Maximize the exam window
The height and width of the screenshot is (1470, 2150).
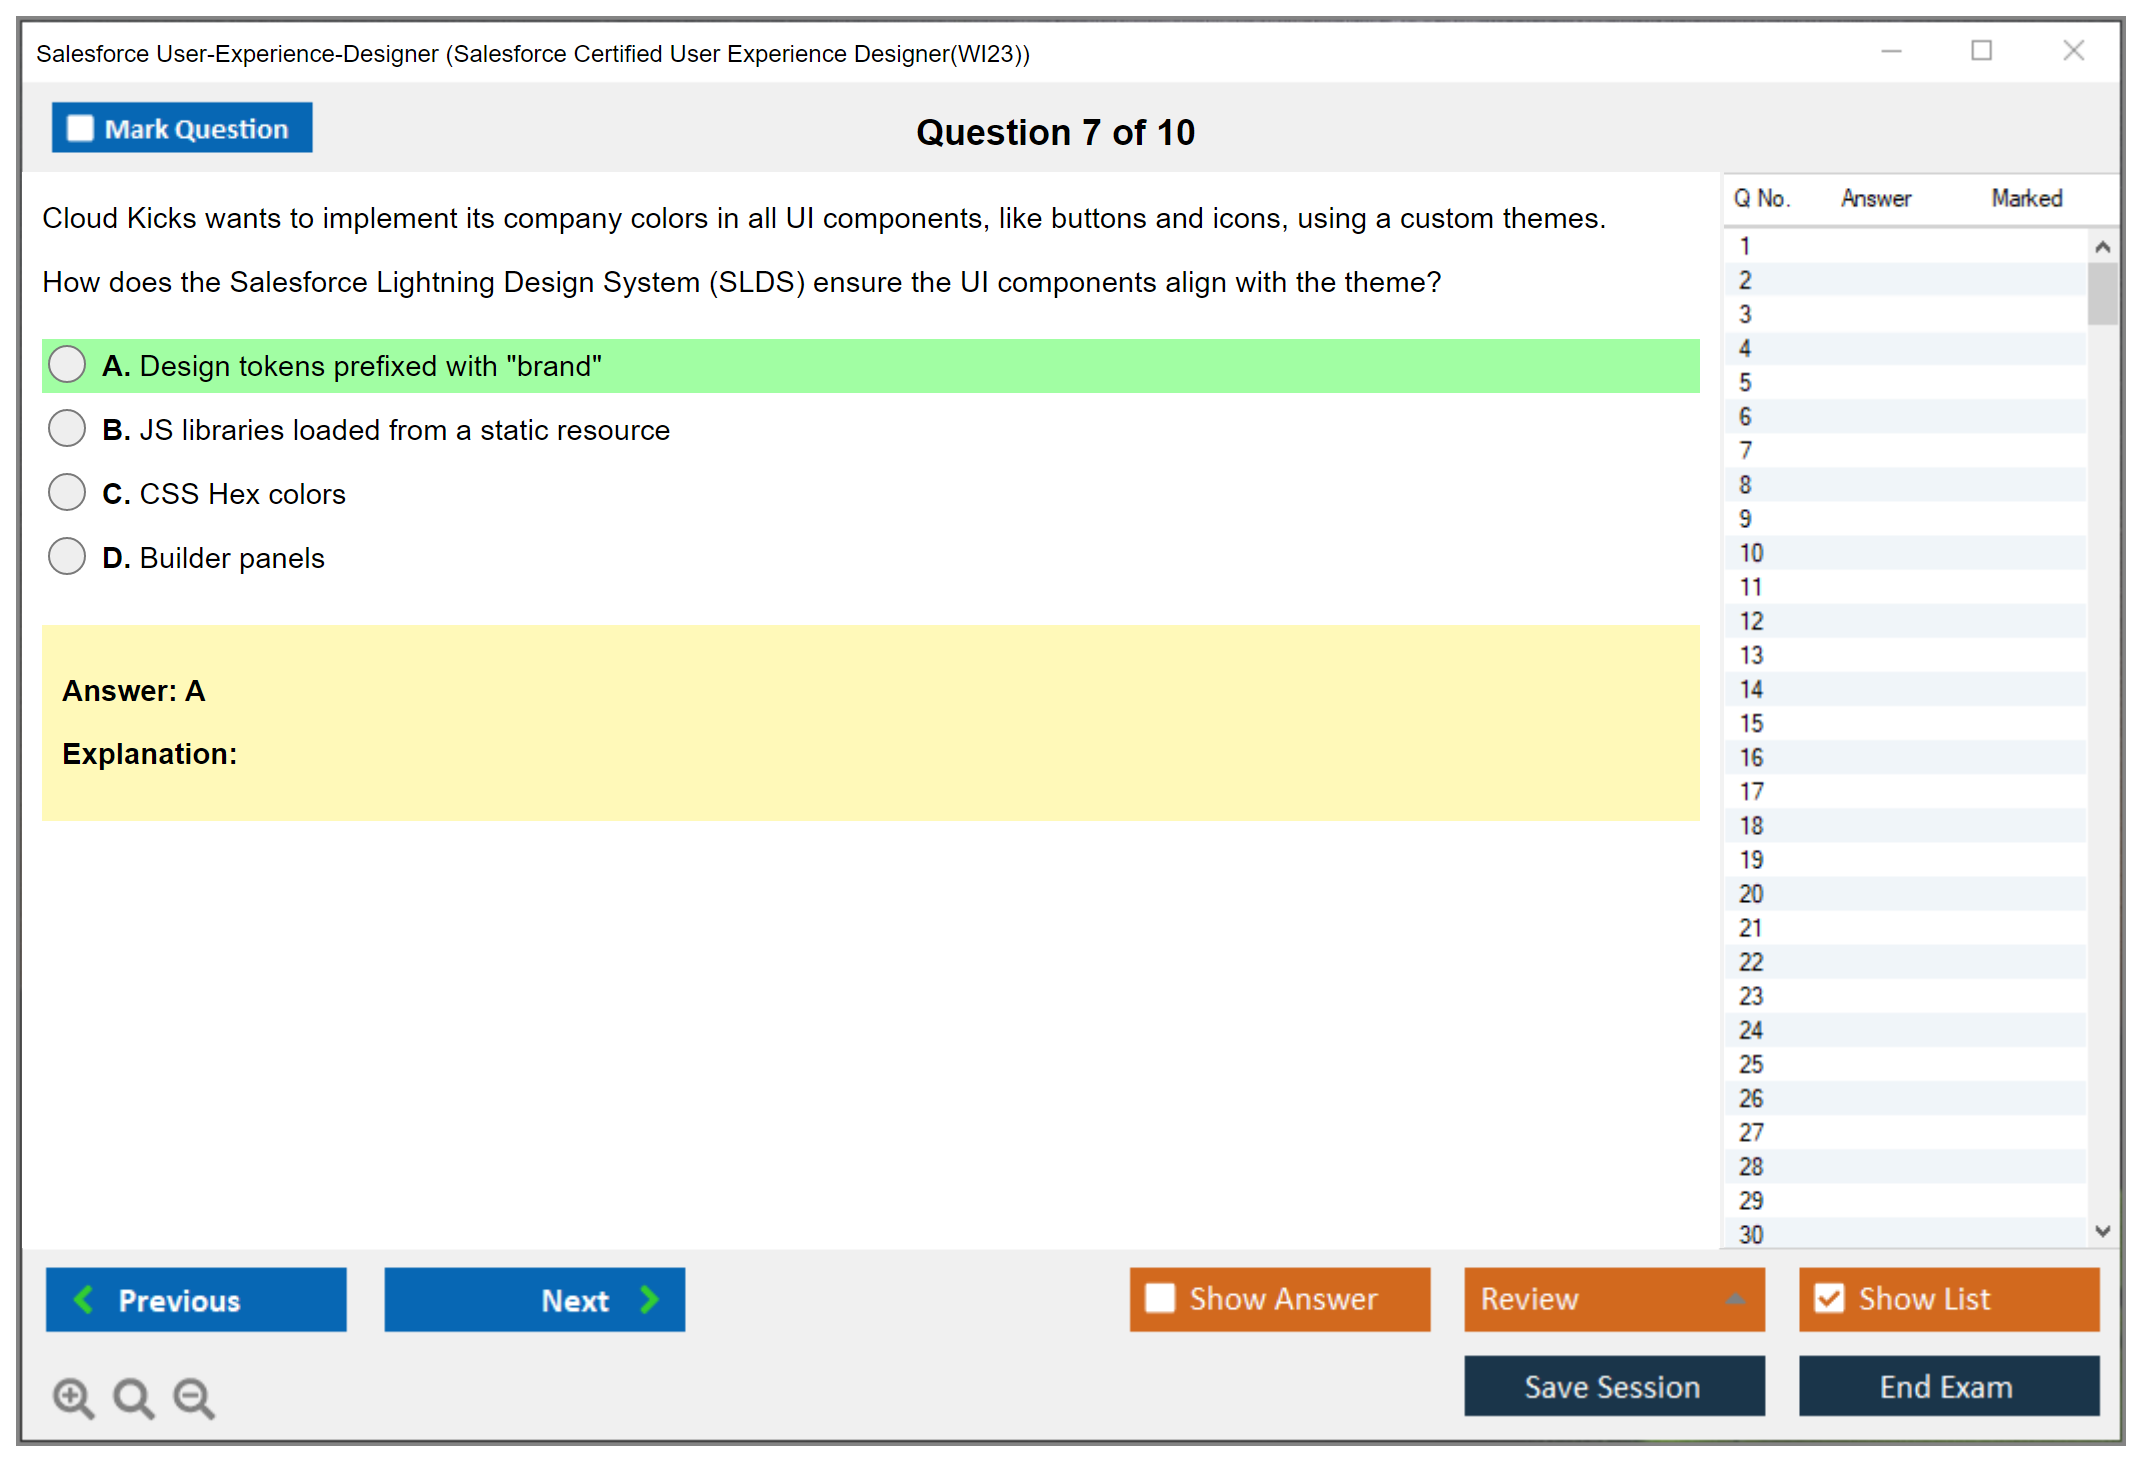coord(1981,51)
